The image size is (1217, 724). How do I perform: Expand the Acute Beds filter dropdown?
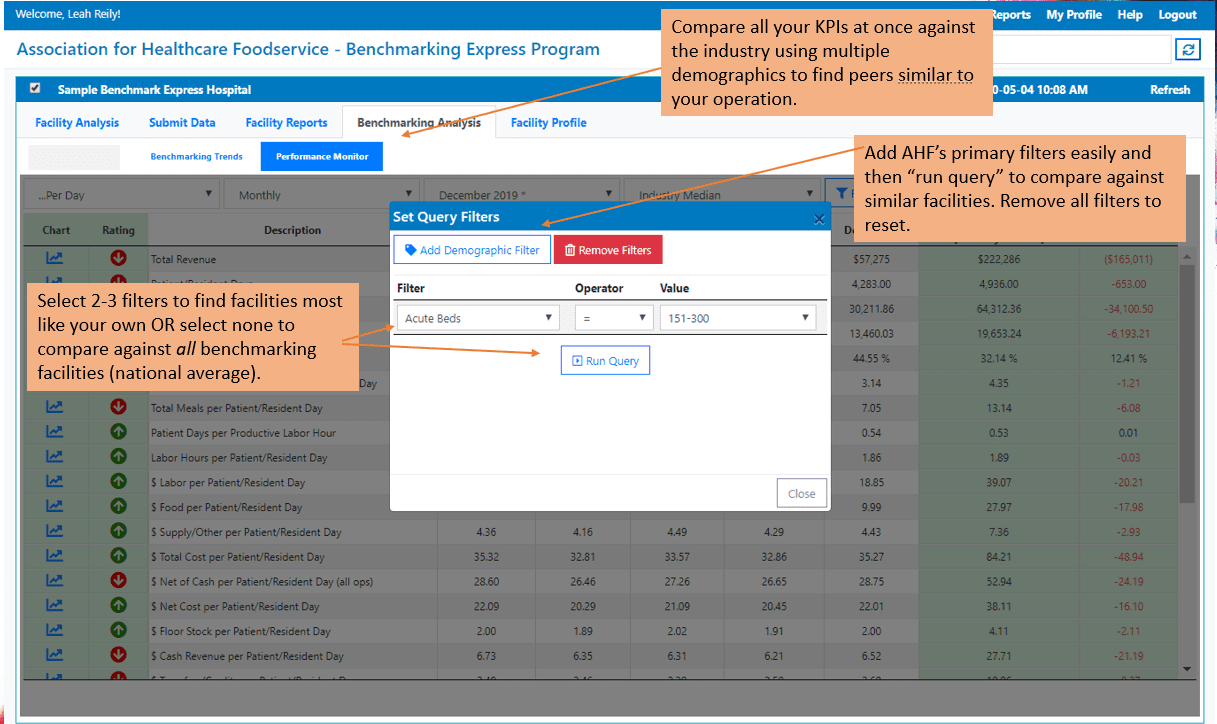(477, 318)
